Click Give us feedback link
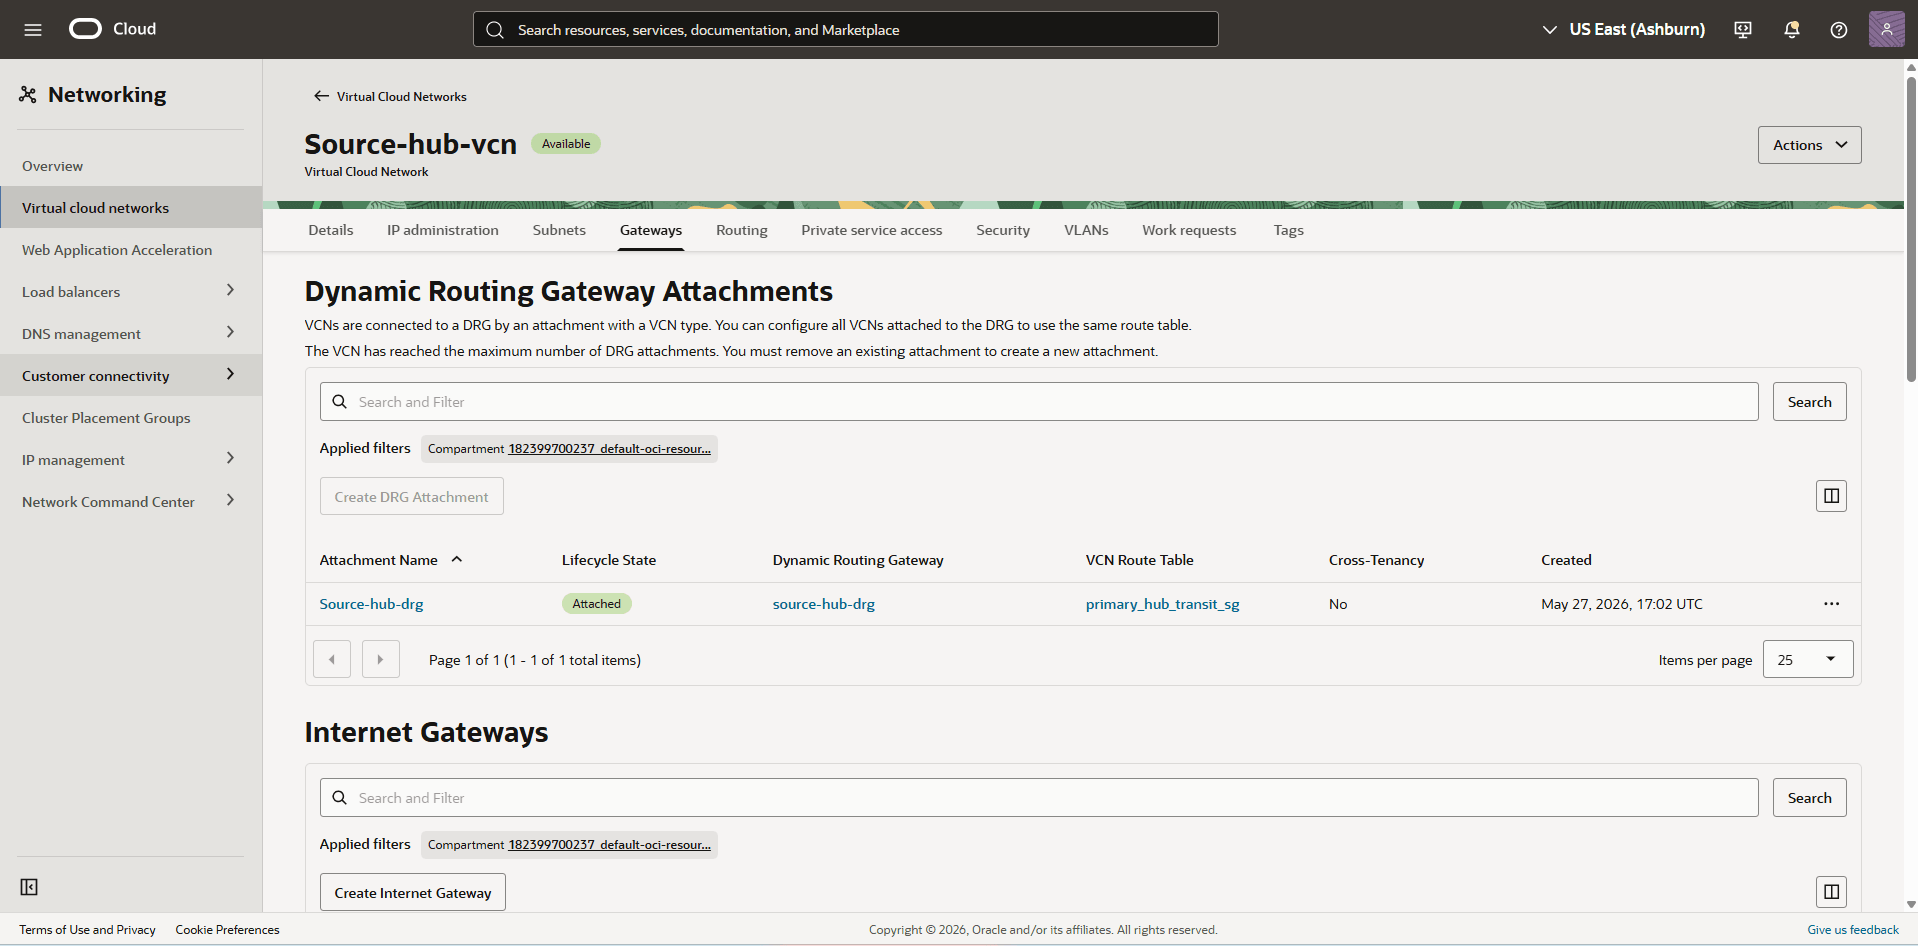Image resolution: width=1918 pixels, height=946 pixels. pos(1852,930)
